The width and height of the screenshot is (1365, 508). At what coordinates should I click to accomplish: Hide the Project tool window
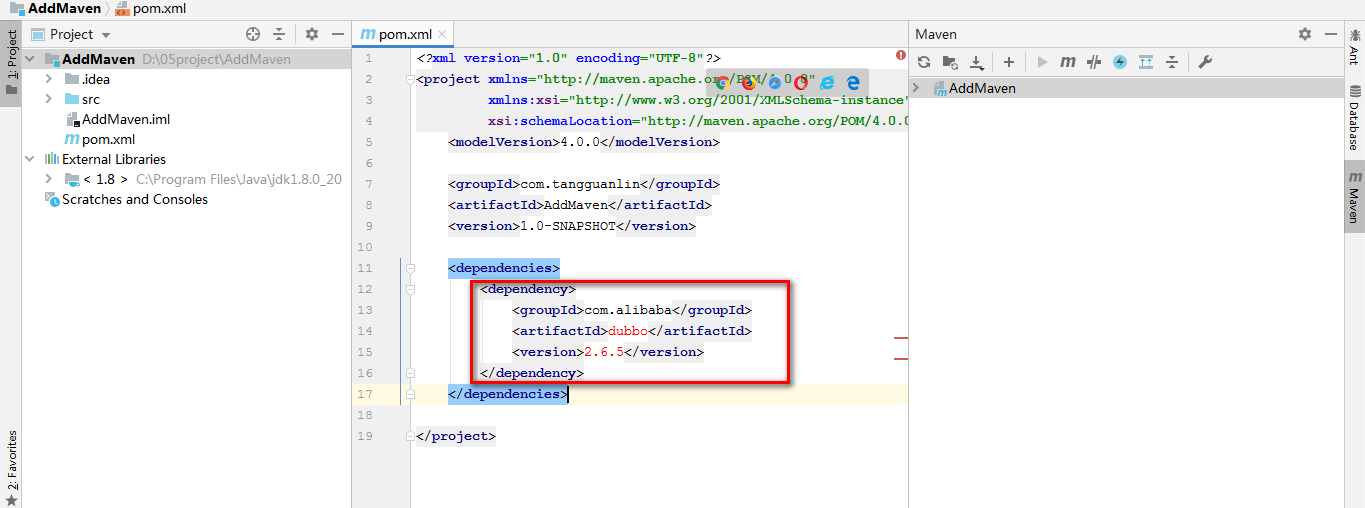coord(337,34)
